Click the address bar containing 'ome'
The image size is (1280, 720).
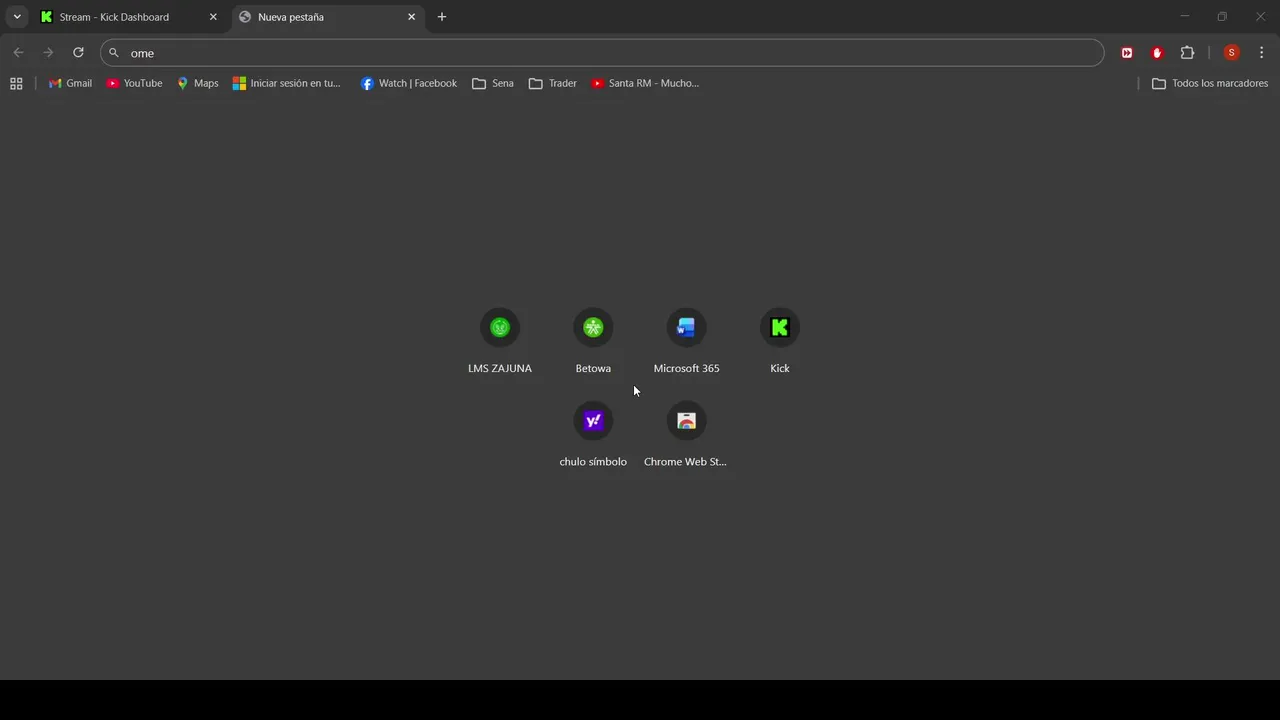coord(602,53)
